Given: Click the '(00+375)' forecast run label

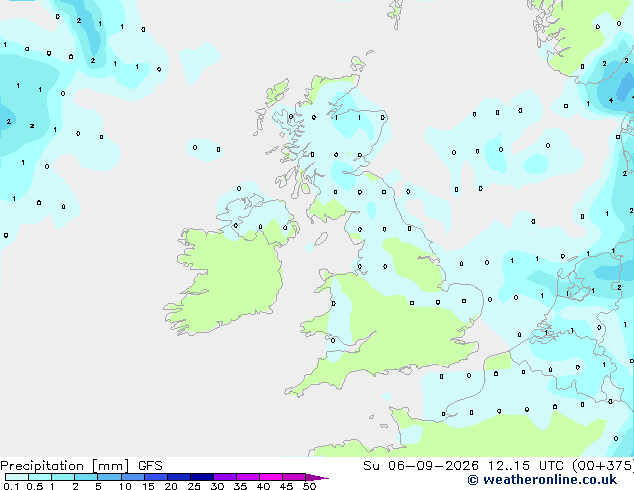Looking at the screenshot, I should coord(603,465).
